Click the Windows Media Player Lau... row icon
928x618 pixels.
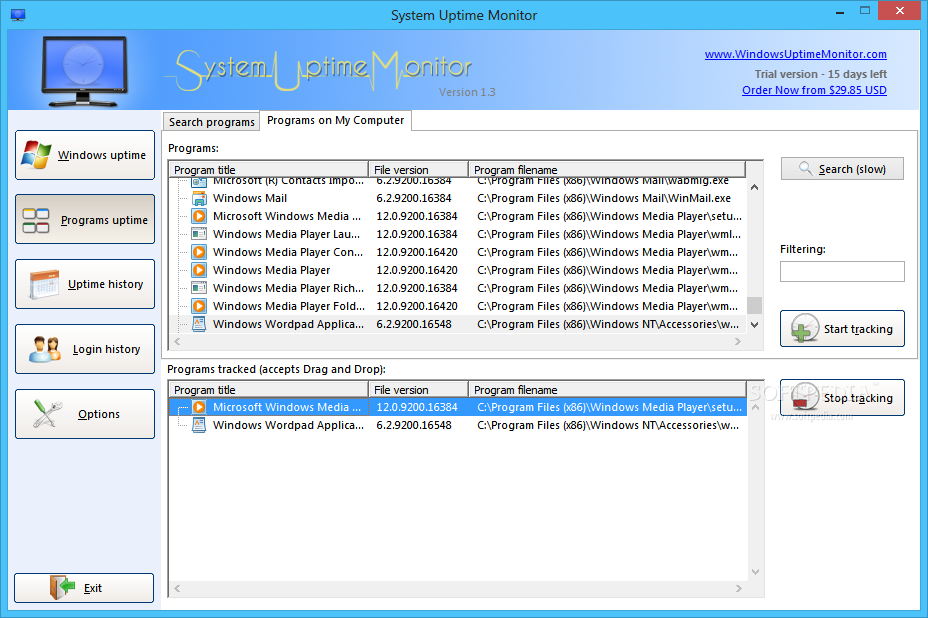199,234
